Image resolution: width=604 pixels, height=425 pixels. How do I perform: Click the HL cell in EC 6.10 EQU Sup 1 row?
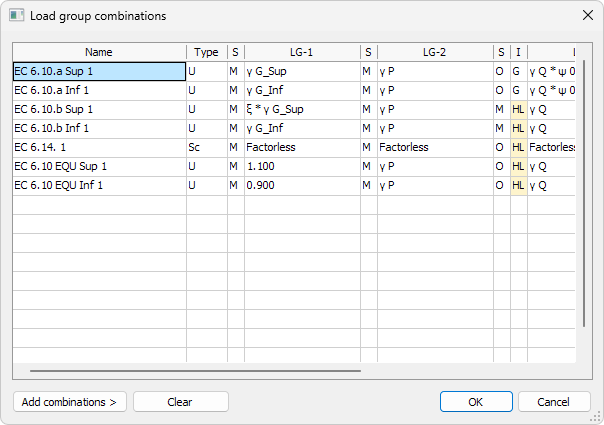pos(519,166)
